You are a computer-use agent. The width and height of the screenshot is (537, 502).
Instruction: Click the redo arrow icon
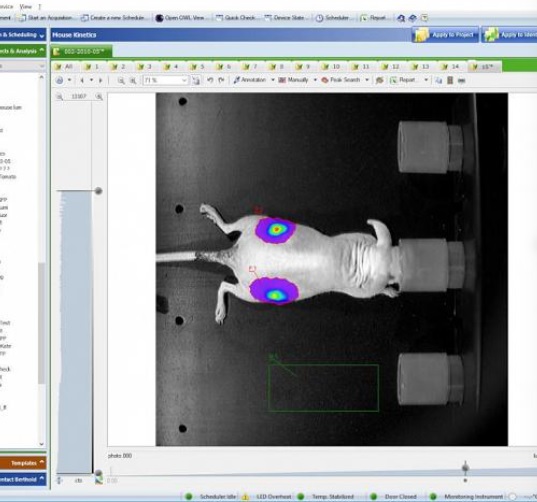click(x=221, y=80)
